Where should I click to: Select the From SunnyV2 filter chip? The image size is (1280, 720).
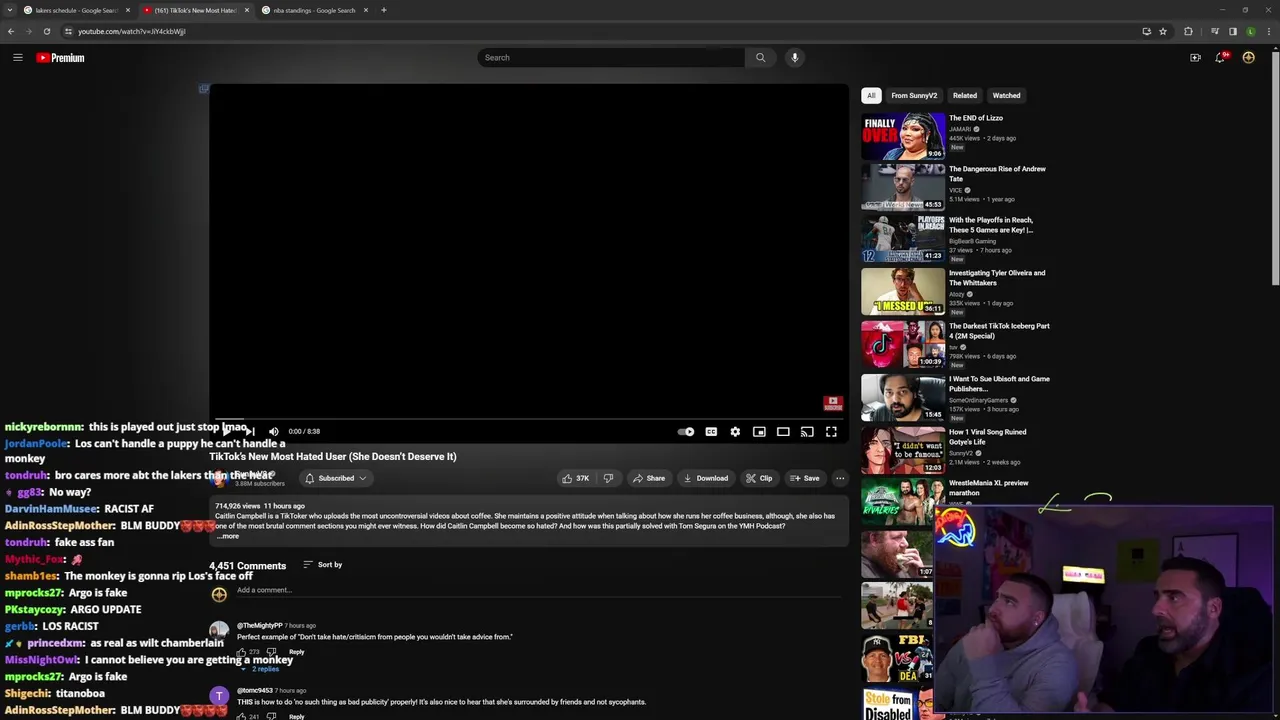[x=914, y=96]
